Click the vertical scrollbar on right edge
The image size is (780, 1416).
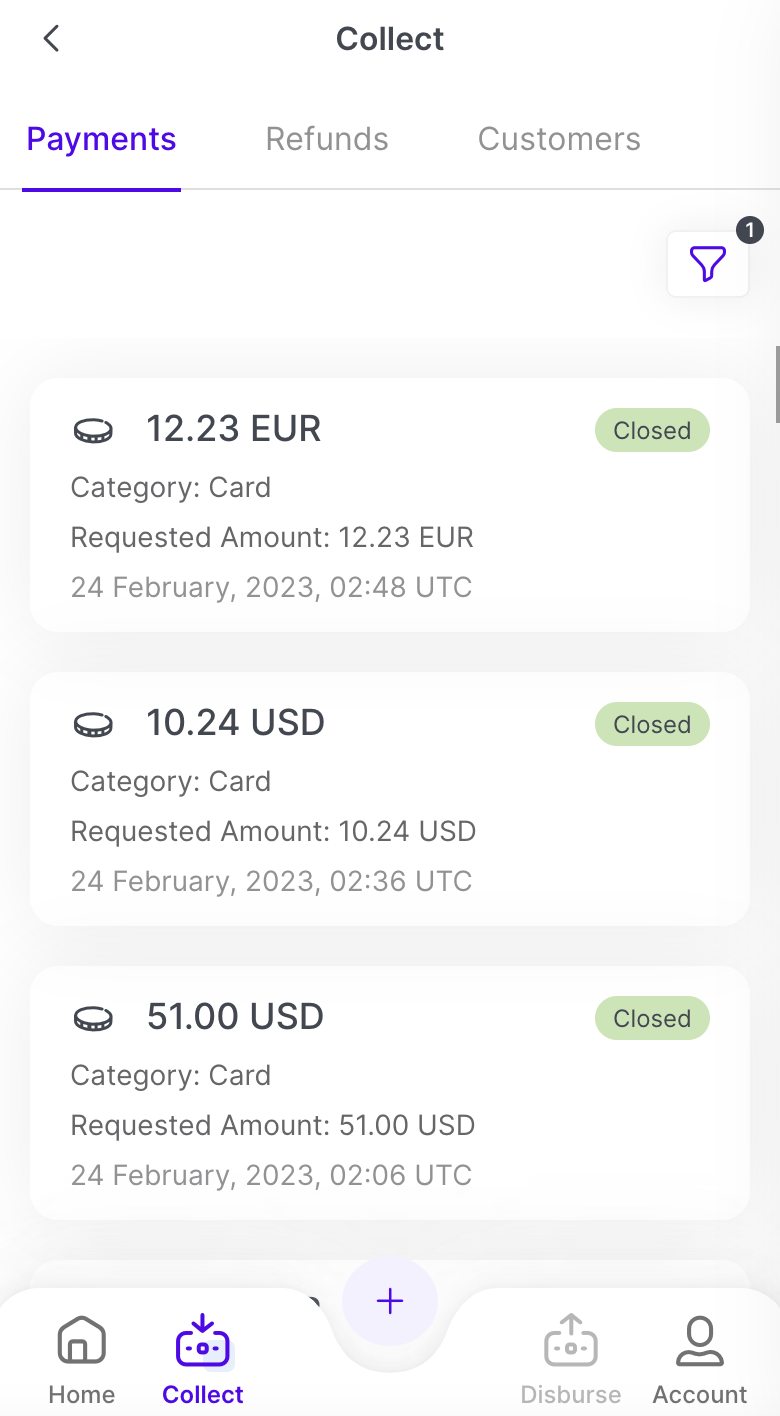pyautogui.click(x=777, y=385)
